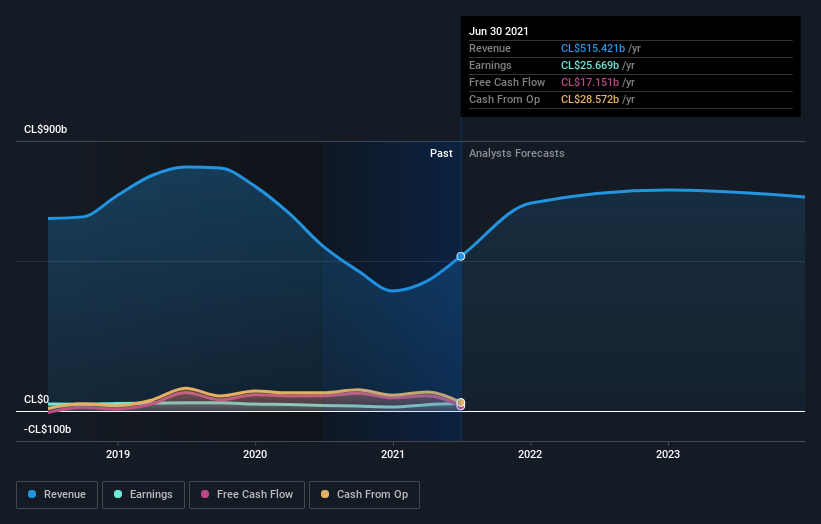
Task: Select the 2019 x-axis label
Action: pyautogui.click(x=118, y=454)
